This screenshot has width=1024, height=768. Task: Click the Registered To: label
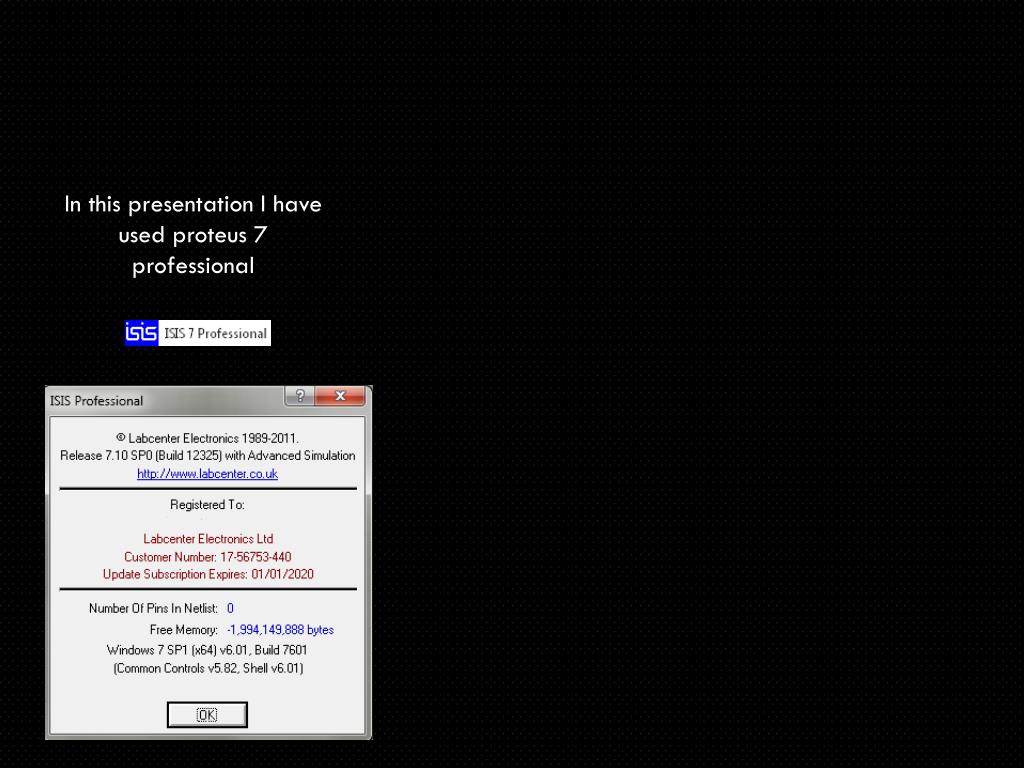(207, 505)
